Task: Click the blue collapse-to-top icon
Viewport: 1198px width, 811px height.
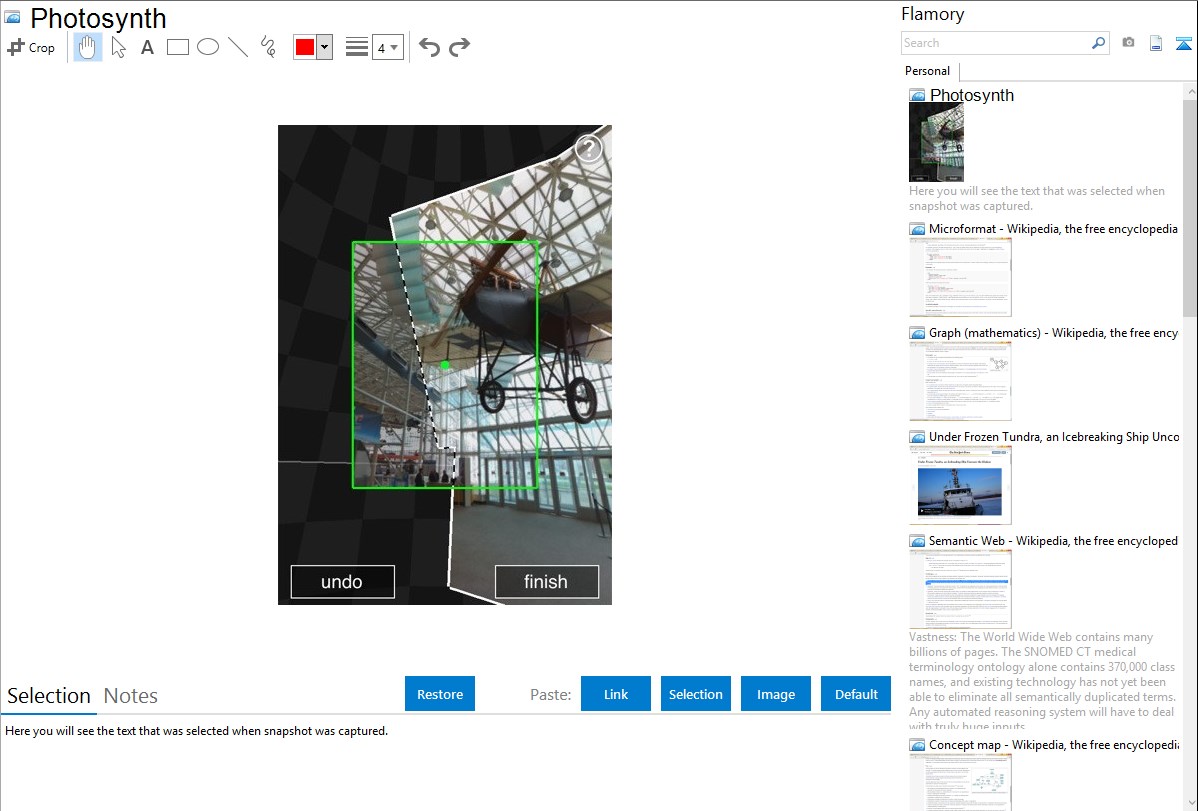Action: point(1183,43)
